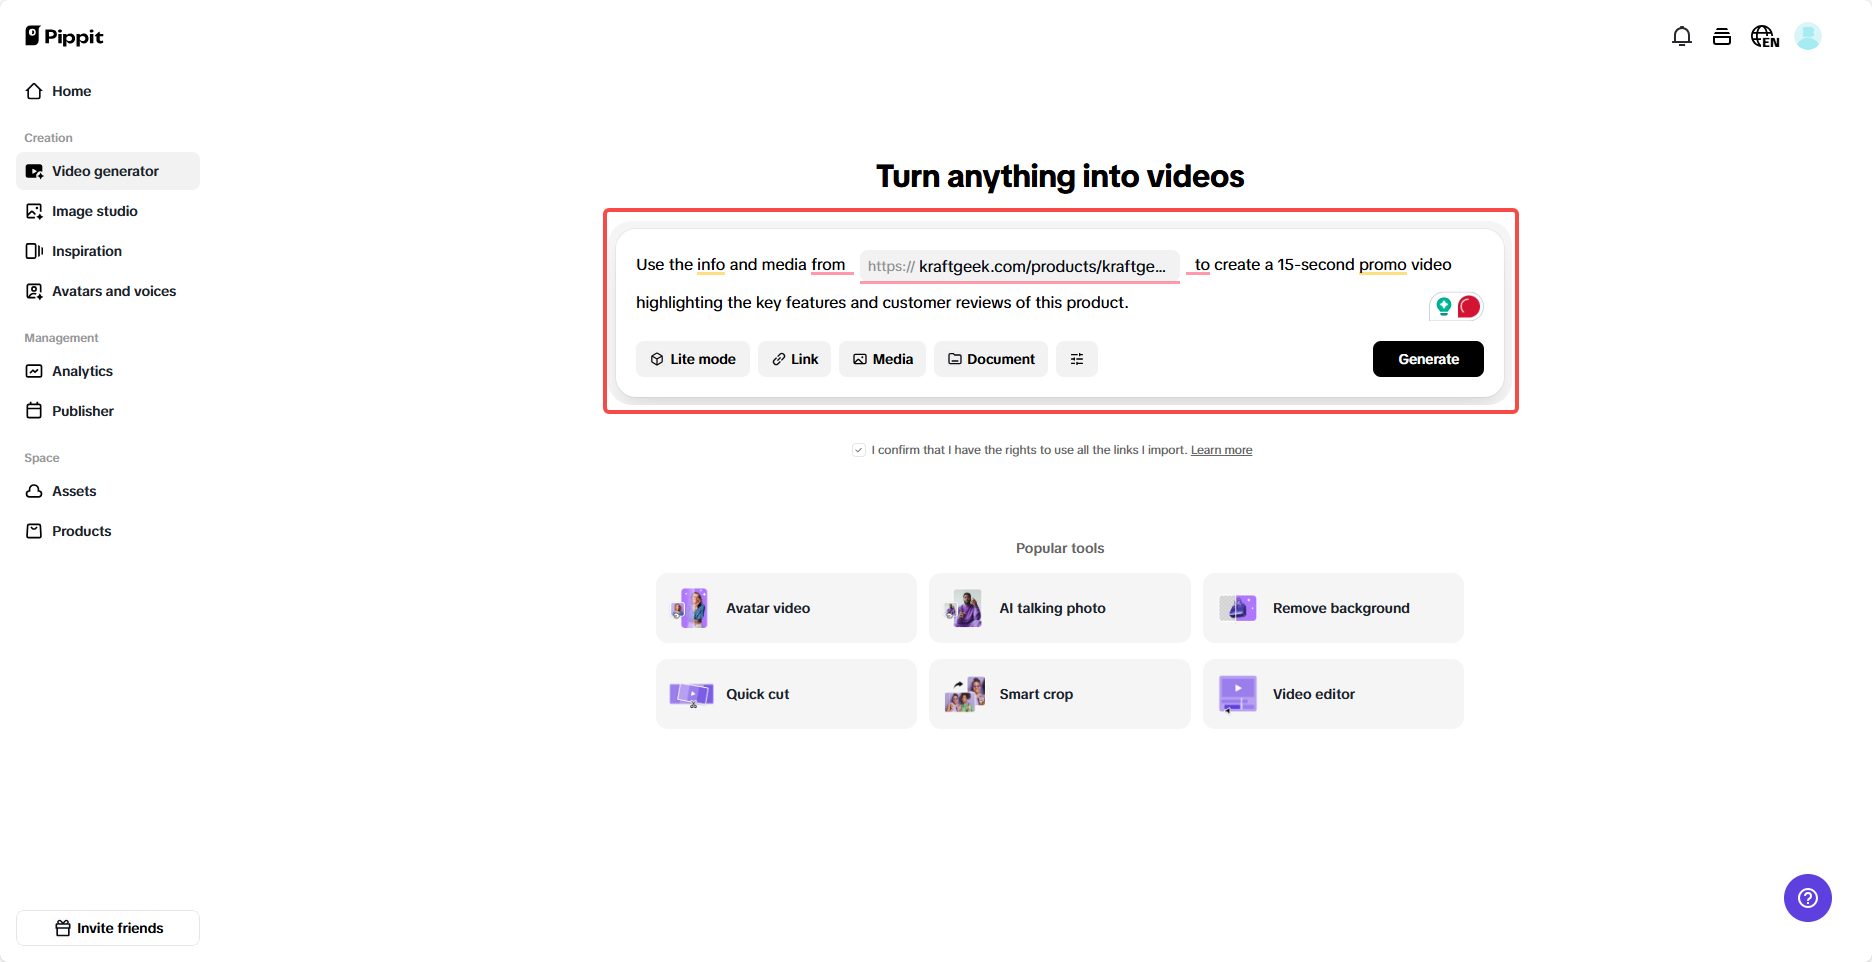Open the help question mark bubble
The width and height of the screenshot is (1872, 962).
coord(1807,898)
